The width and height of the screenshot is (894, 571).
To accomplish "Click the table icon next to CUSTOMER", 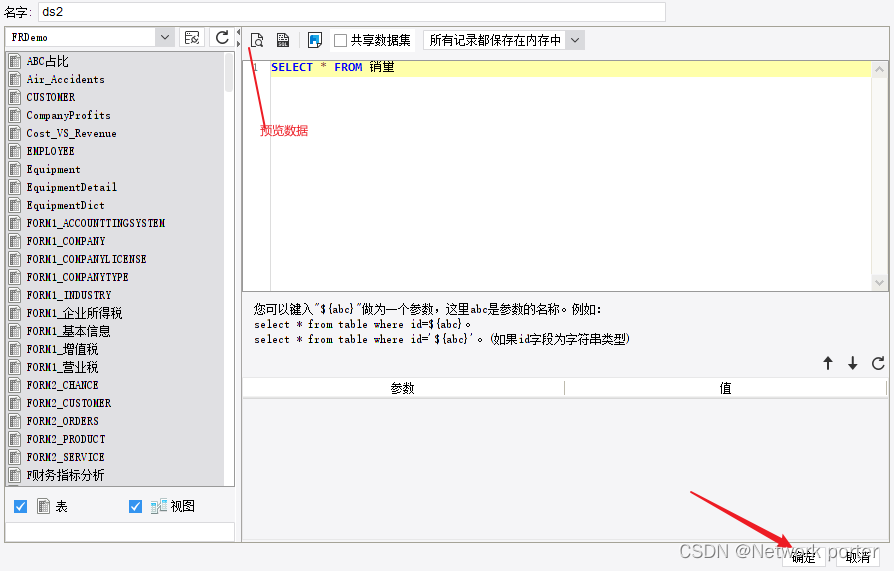I will tap(15, 97).
